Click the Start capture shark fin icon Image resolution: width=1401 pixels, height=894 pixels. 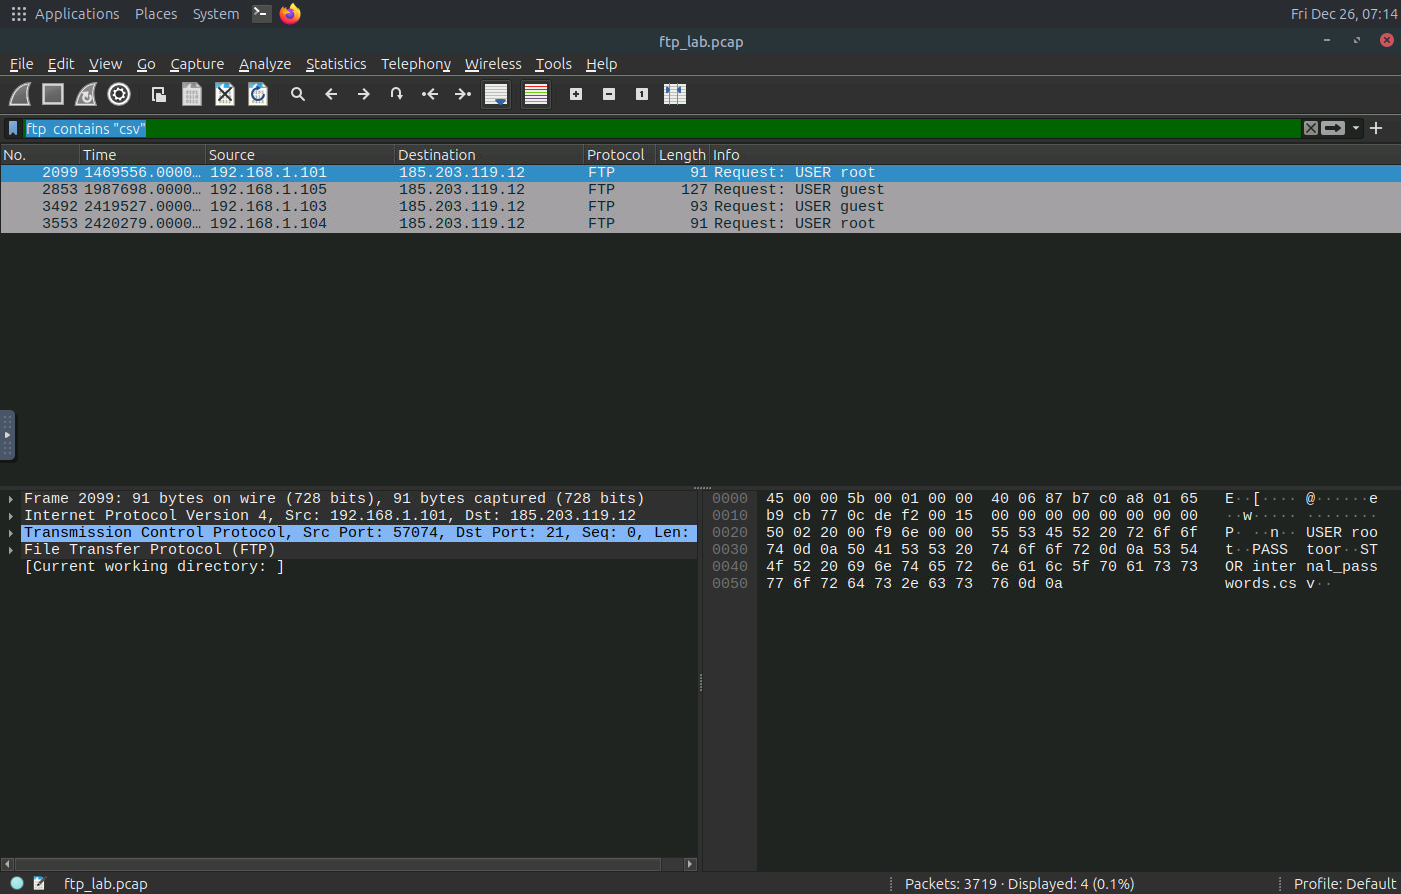pos(20,94)
